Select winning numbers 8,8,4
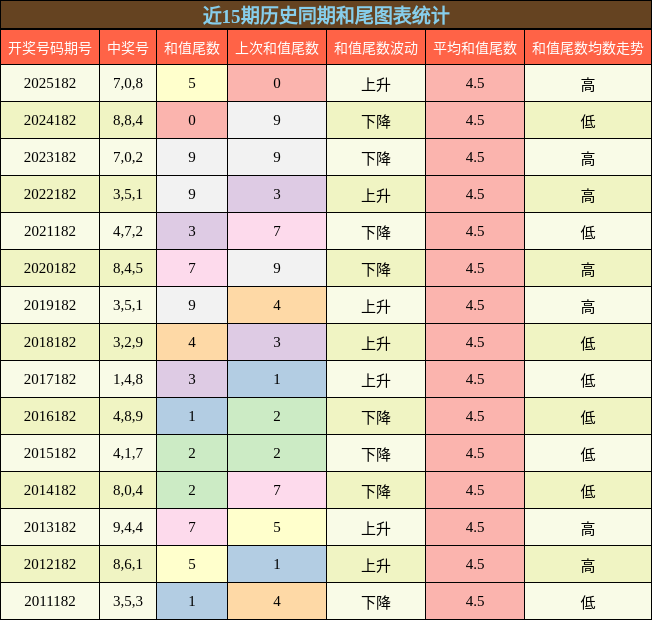Image resolution: width=652 pixels, height=620 pixels. (128, 120)
